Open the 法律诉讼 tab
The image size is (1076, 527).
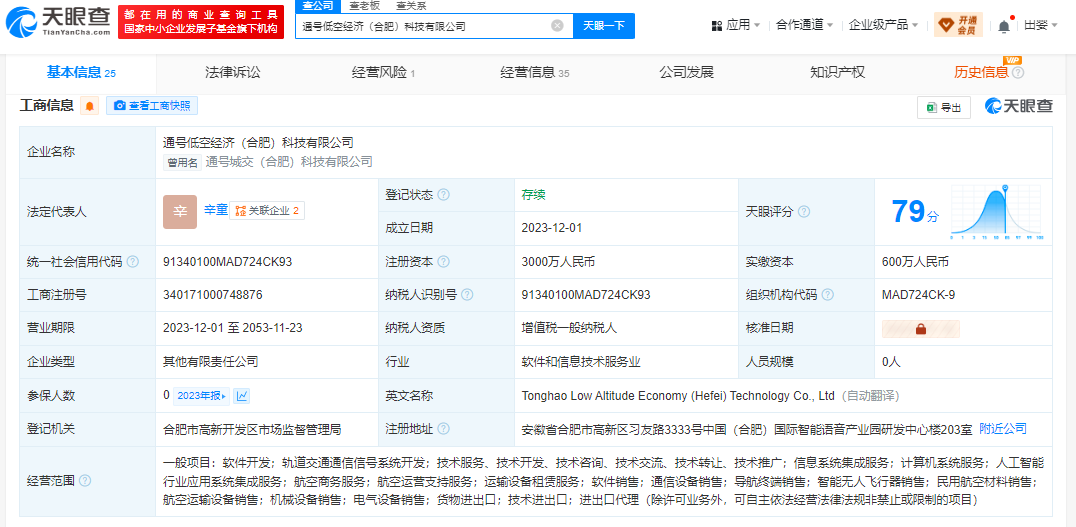(x=233, y=73)
